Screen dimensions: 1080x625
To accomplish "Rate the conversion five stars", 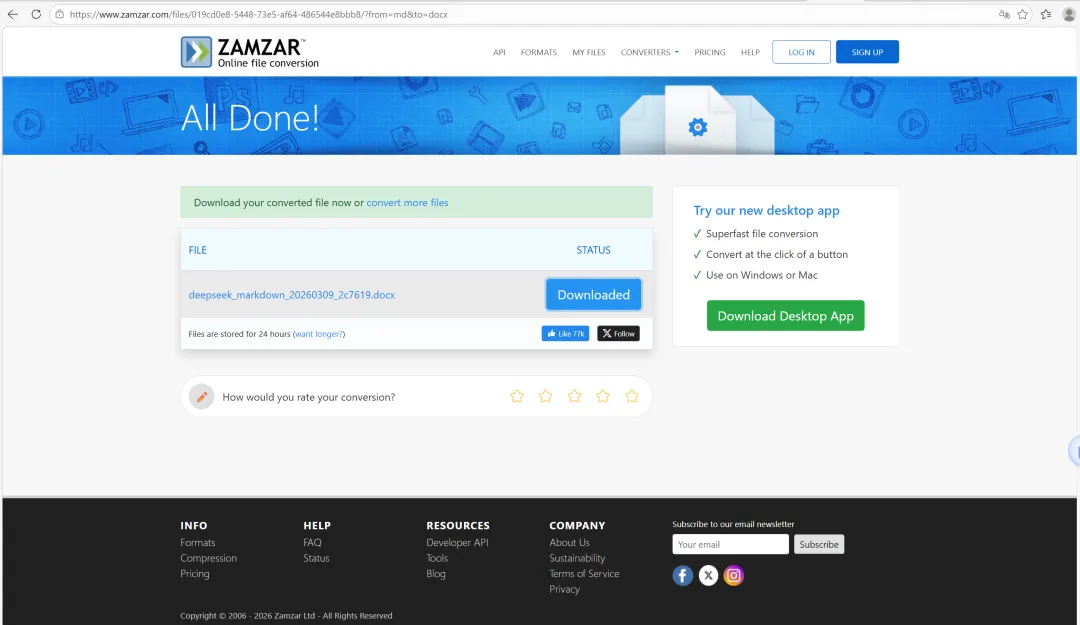I will click(632, 396).
